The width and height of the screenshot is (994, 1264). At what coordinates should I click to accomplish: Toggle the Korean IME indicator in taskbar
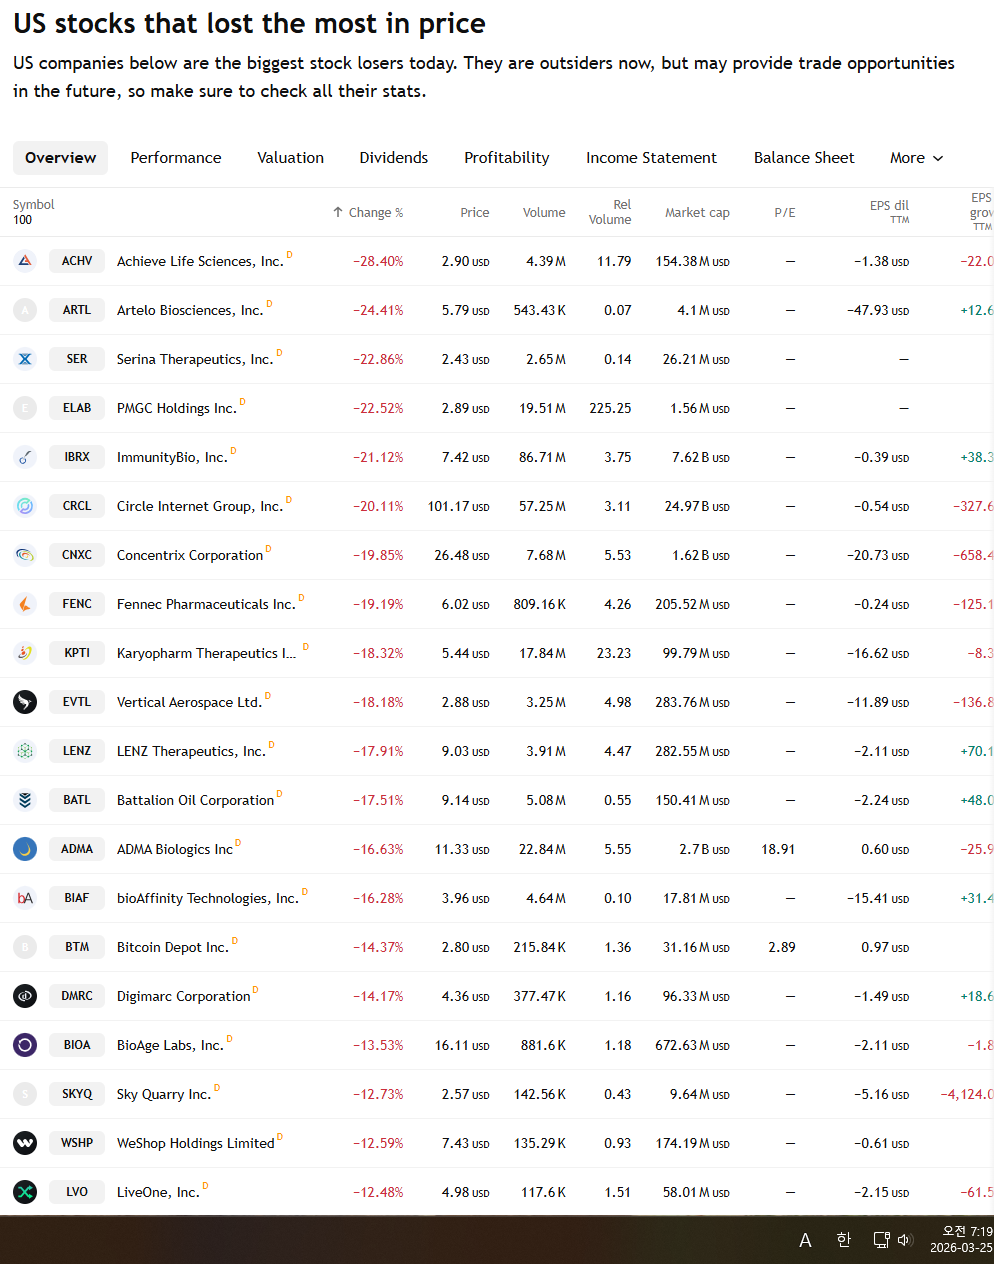point(844,1240)
